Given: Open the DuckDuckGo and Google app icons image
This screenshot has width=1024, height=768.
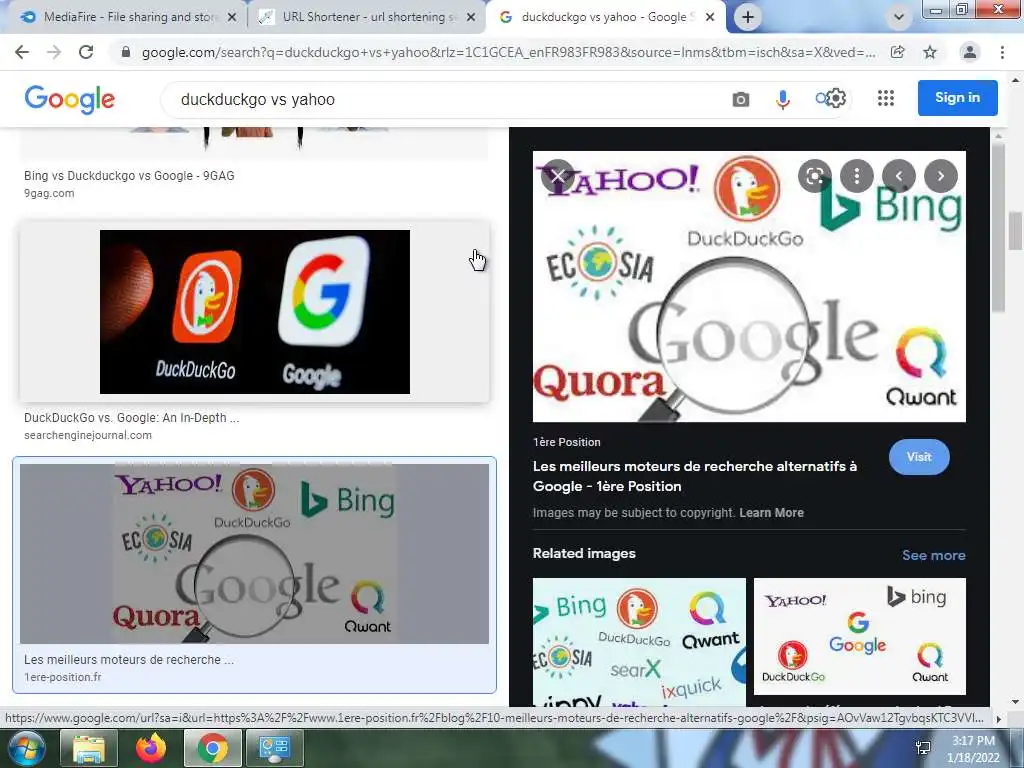Looking at the screenshot, I should (x=255, y=312).
